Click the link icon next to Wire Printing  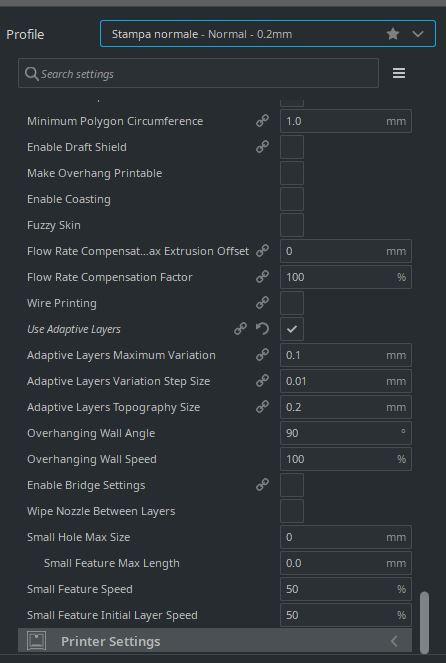click(x=263, y=303)
